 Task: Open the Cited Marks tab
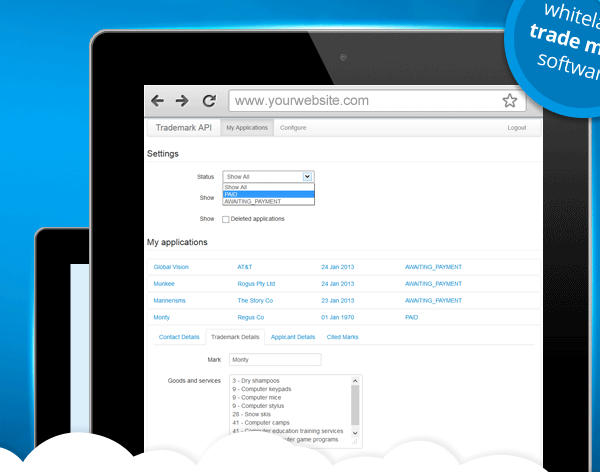click(x=342, y=337)
